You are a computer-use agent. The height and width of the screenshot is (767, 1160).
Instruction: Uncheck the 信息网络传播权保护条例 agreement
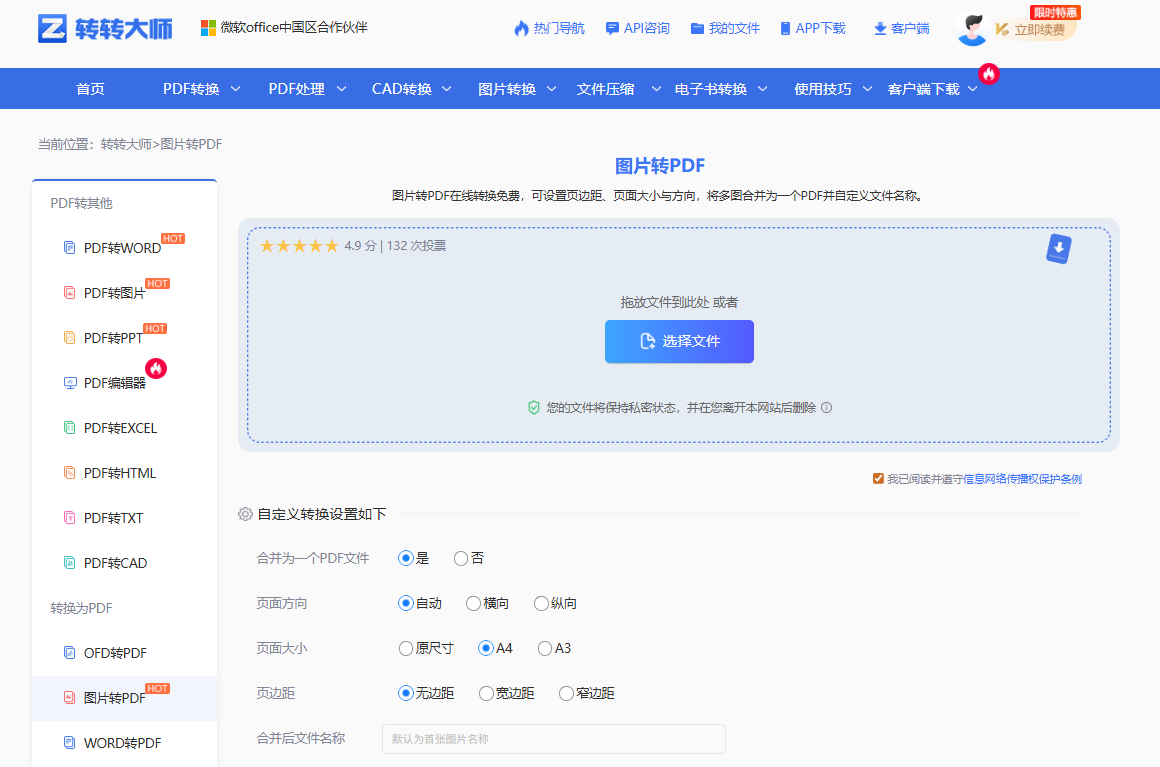[x=876, y=478]
